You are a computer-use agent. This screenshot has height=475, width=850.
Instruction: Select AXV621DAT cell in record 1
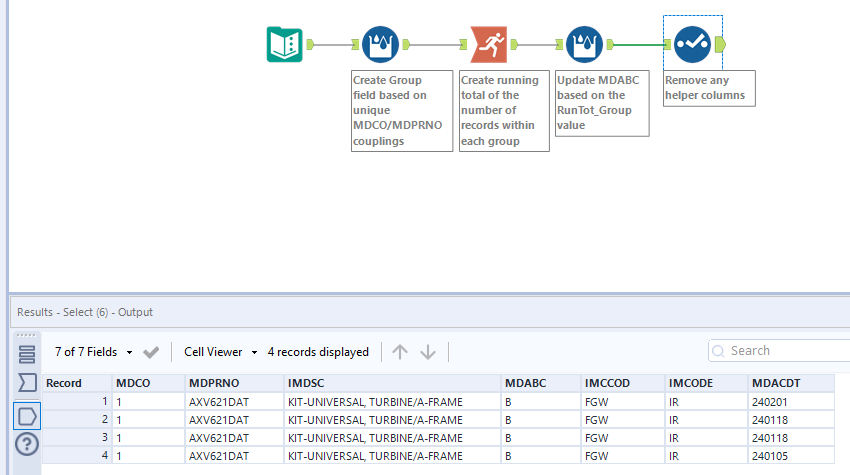234,402
